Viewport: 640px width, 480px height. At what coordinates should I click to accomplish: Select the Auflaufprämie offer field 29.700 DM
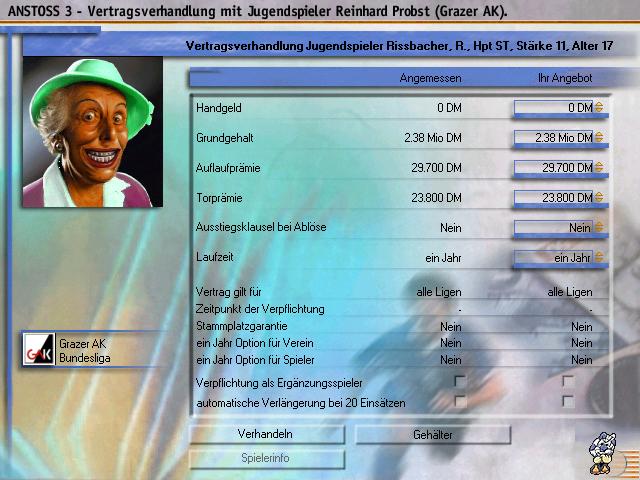(x=553, y=167)
